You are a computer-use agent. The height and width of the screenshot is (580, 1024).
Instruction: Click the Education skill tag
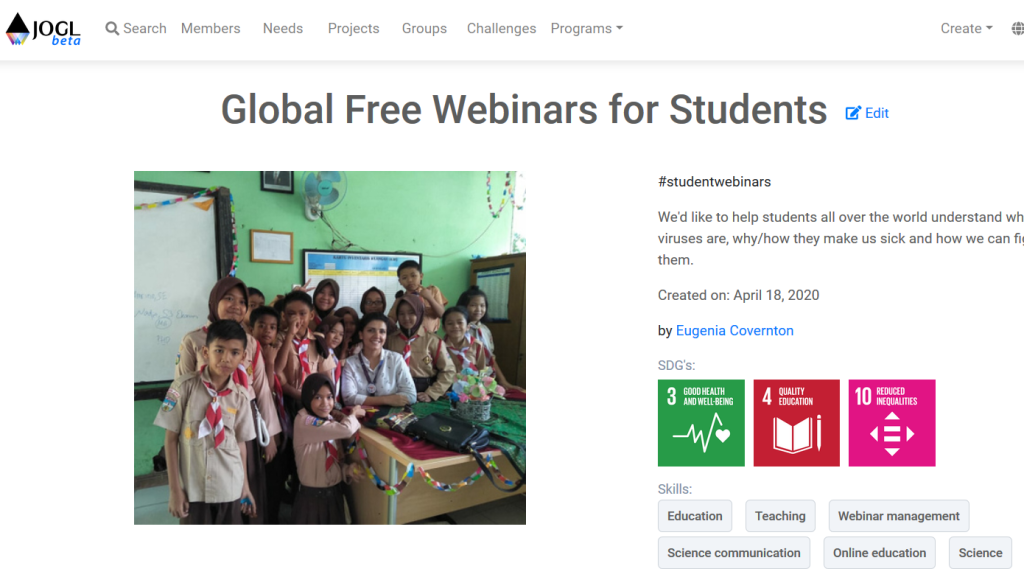tap(695, 516)
